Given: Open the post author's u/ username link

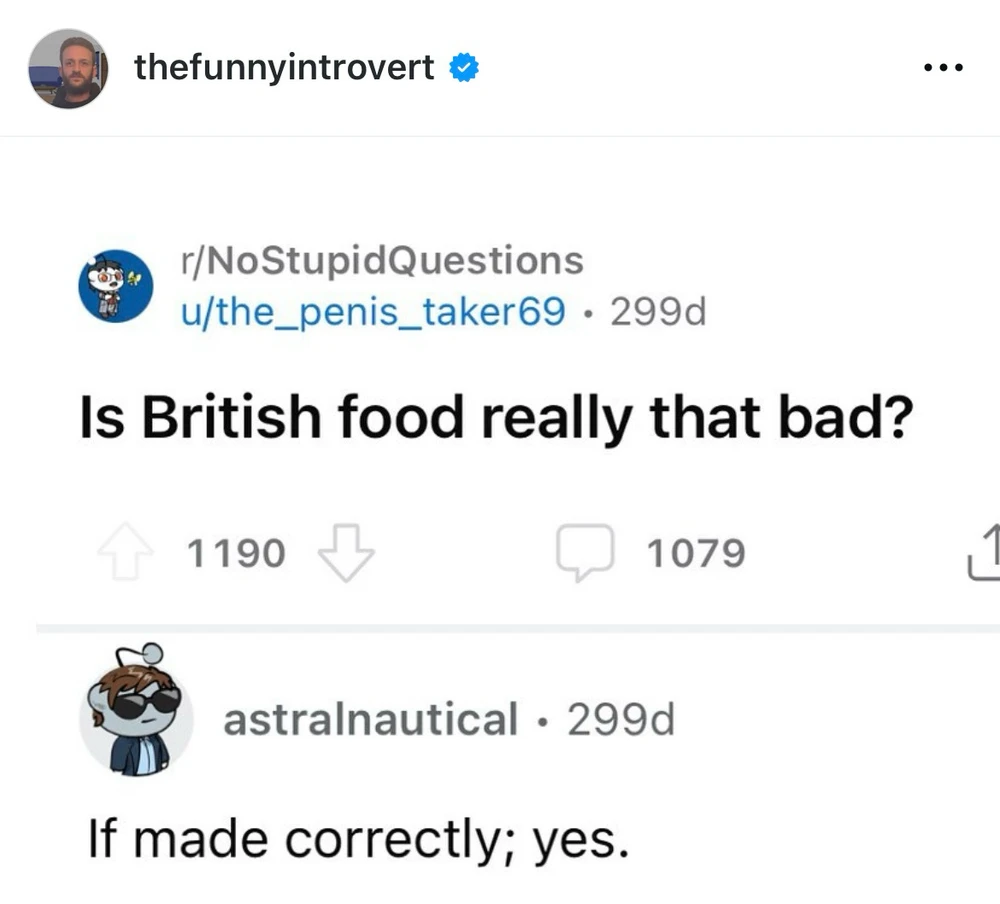Looking at the screenshot, I should coord(372,312).
